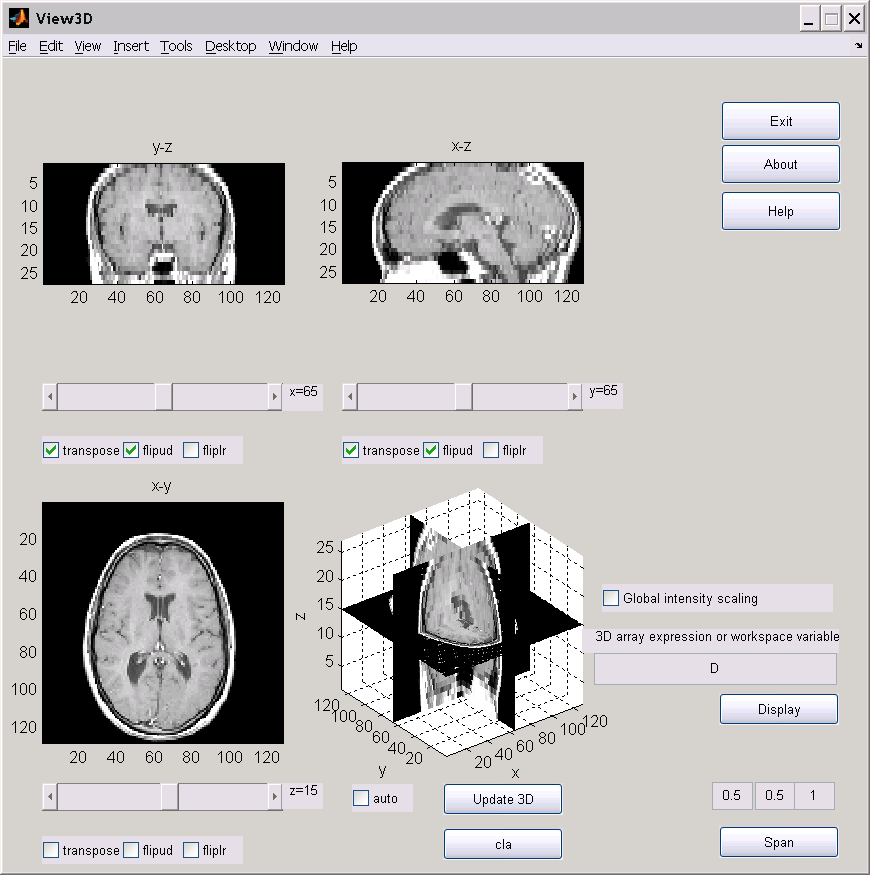Click the Display button
The height and width of the screenshot is (875, 870).
779,709
